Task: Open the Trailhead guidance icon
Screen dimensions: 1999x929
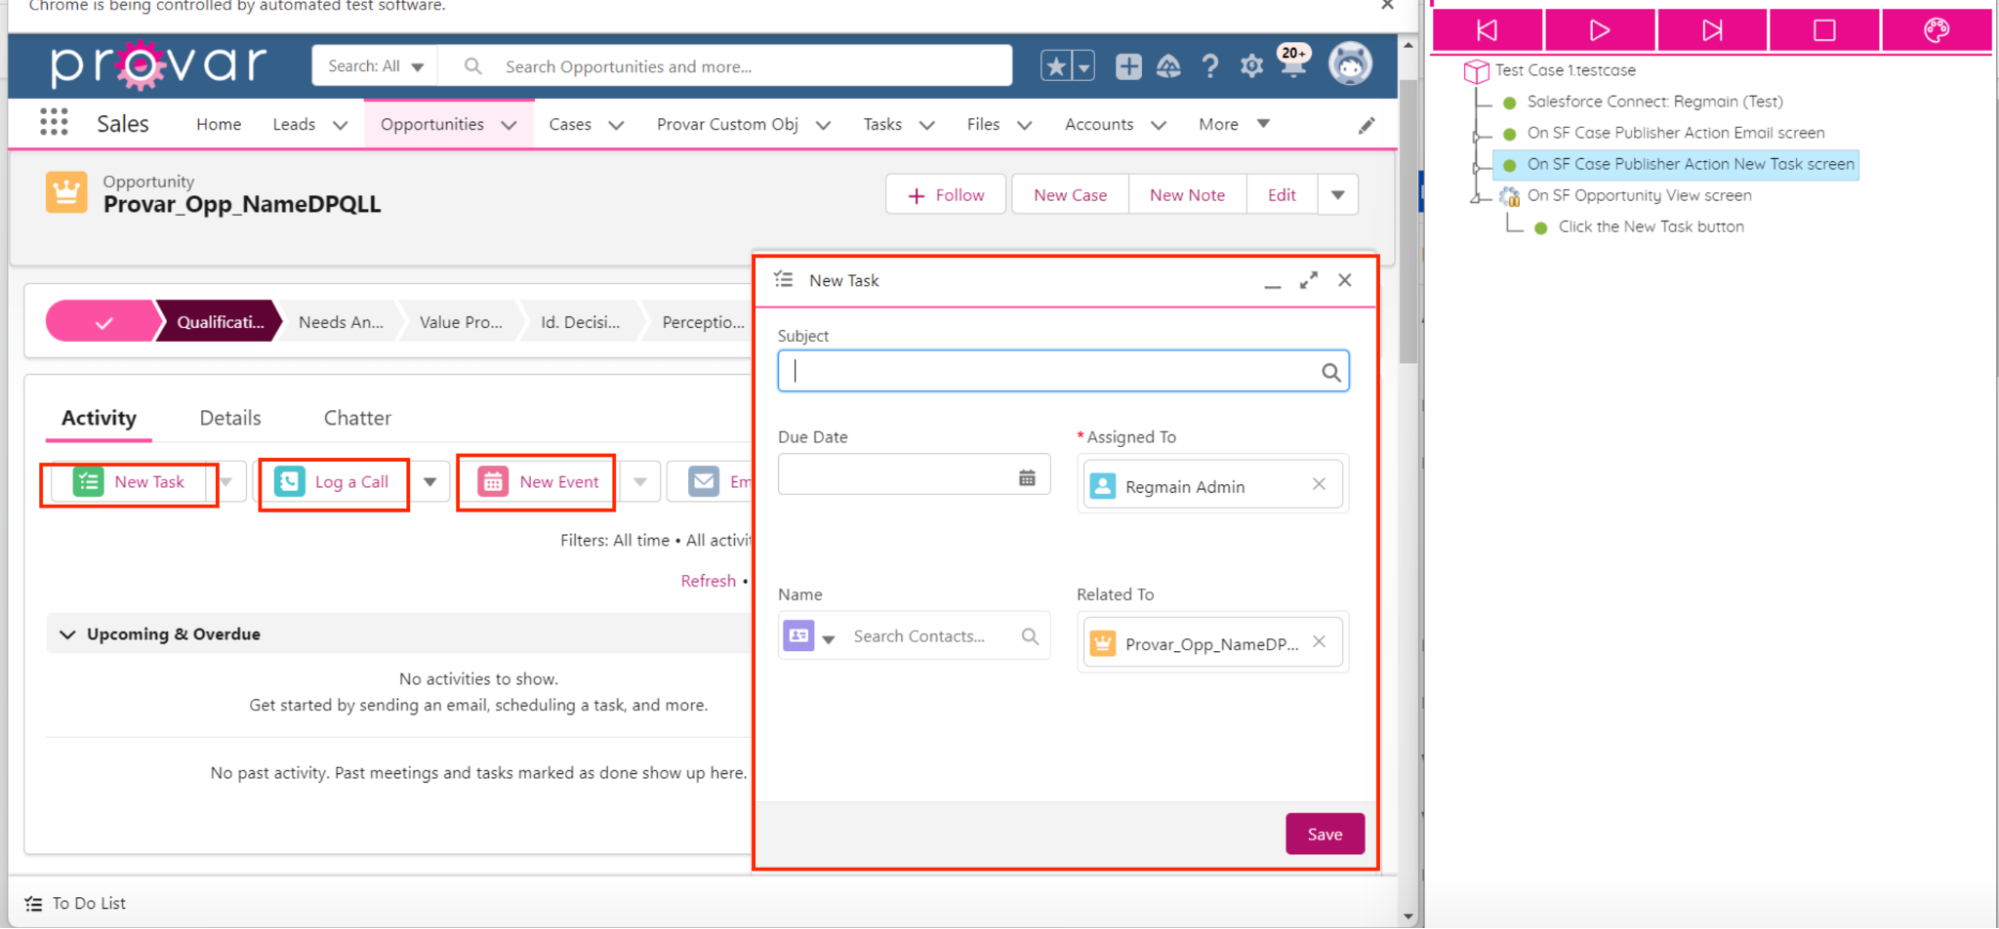Action: (1168, 66)
